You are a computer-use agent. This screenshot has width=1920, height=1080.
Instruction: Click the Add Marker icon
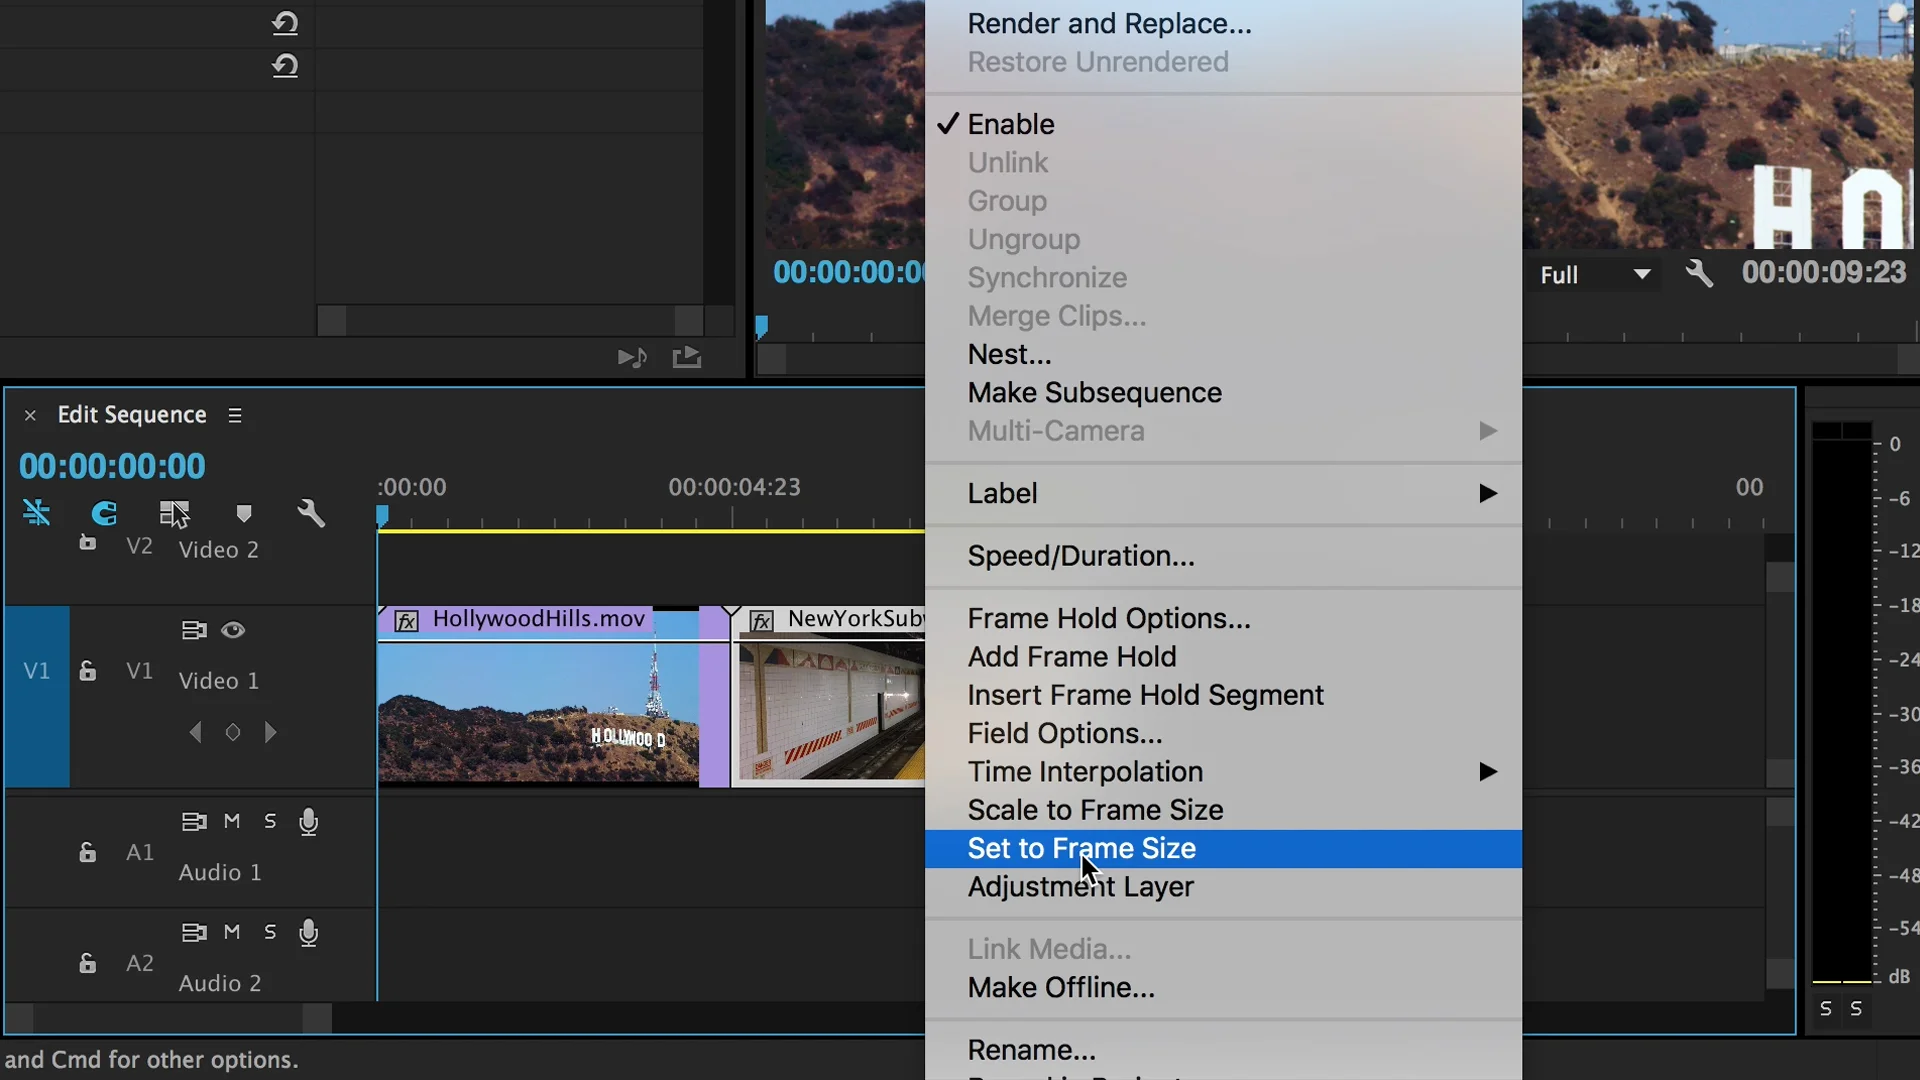coord(243,513)
